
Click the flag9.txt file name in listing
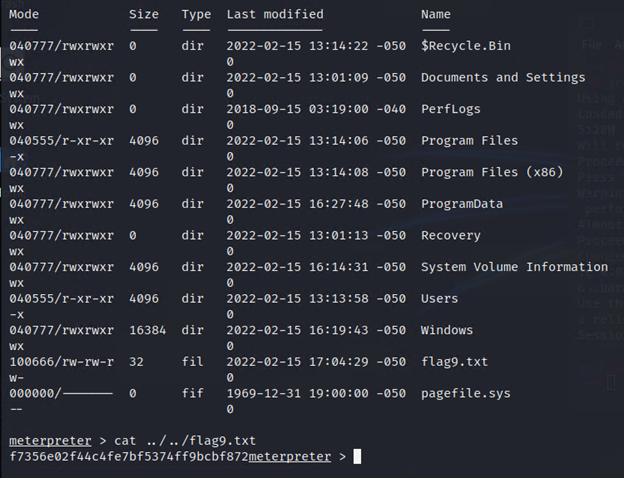point(454,362)
